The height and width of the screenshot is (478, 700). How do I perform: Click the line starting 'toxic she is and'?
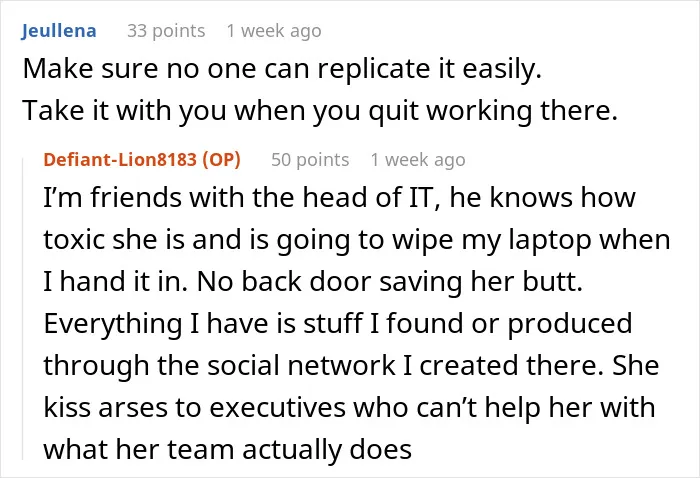357,240
